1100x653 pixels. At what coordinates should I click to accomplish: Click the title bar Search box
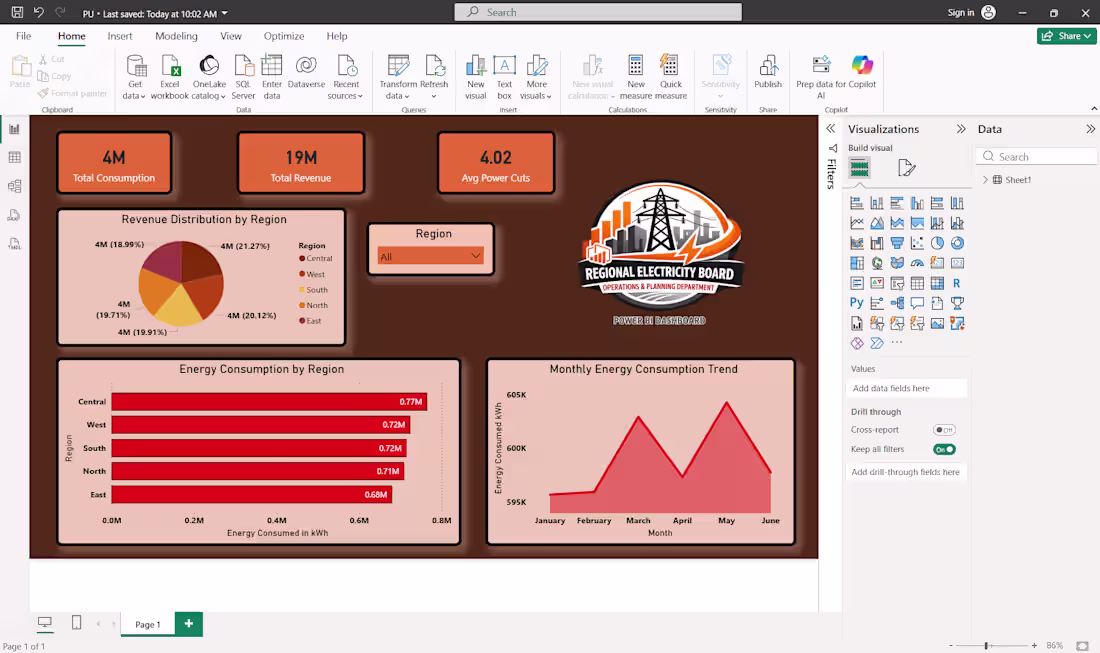click(x=598, y=12)
